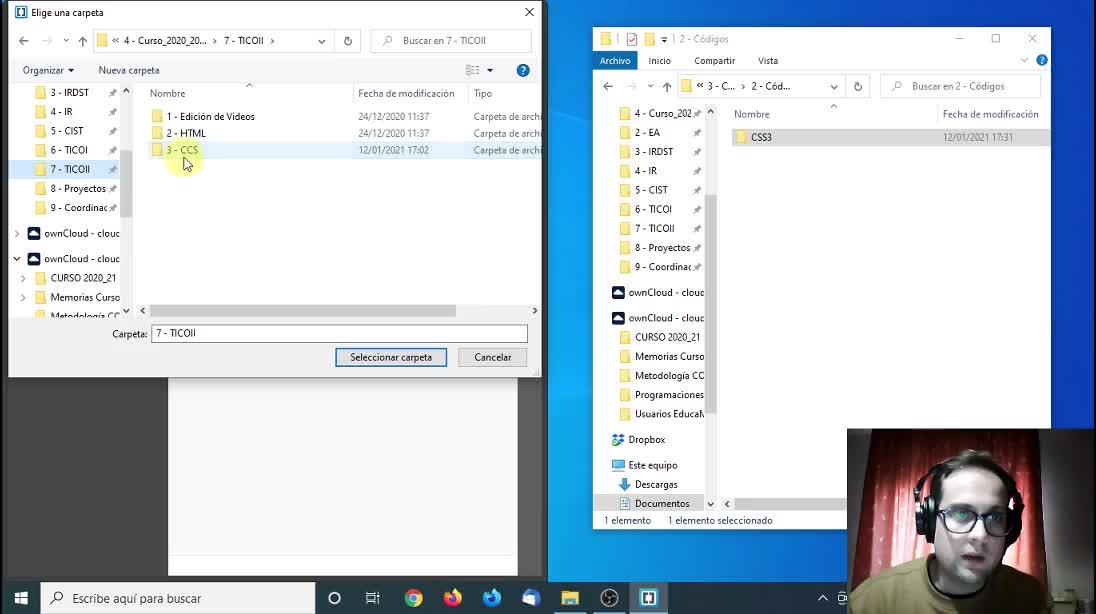Expand the CURSO 2020_21 tree node
Viewport: 1096px width, 614px height.
pyautogui.click(x=23, y=278)
